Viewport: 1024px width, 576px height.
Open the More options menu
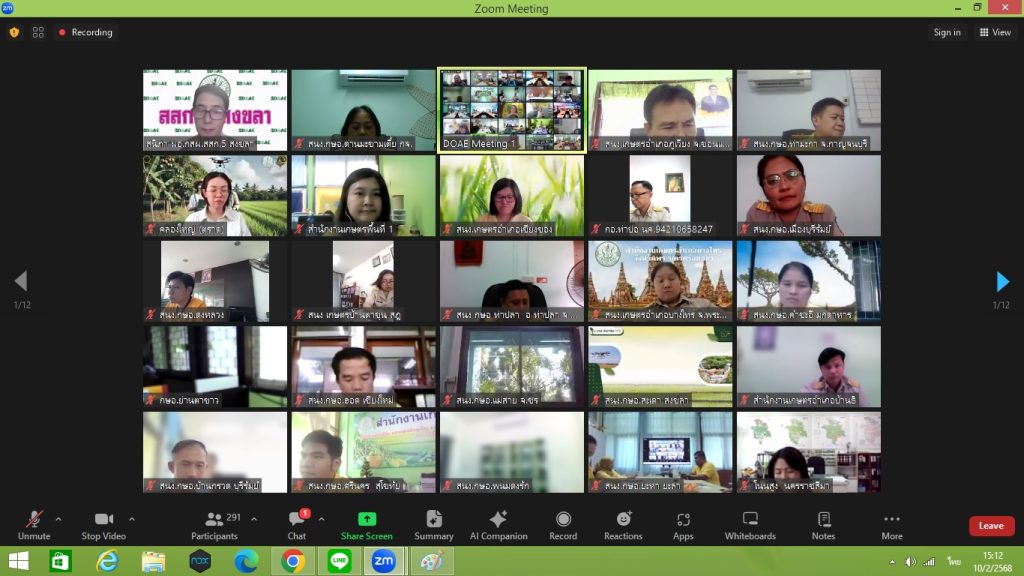coord(892,526)
